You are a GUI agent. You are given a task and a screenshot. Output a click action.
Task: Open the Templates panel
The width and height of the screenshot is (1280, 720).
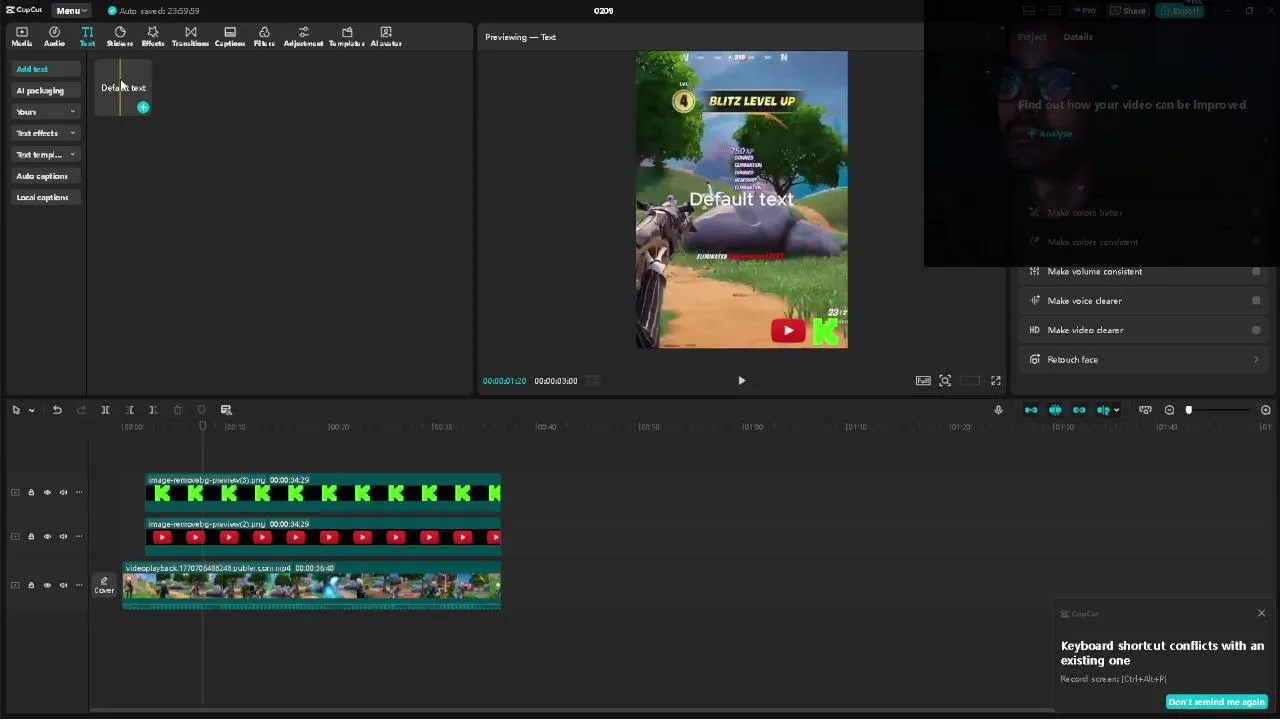(347, 37)
